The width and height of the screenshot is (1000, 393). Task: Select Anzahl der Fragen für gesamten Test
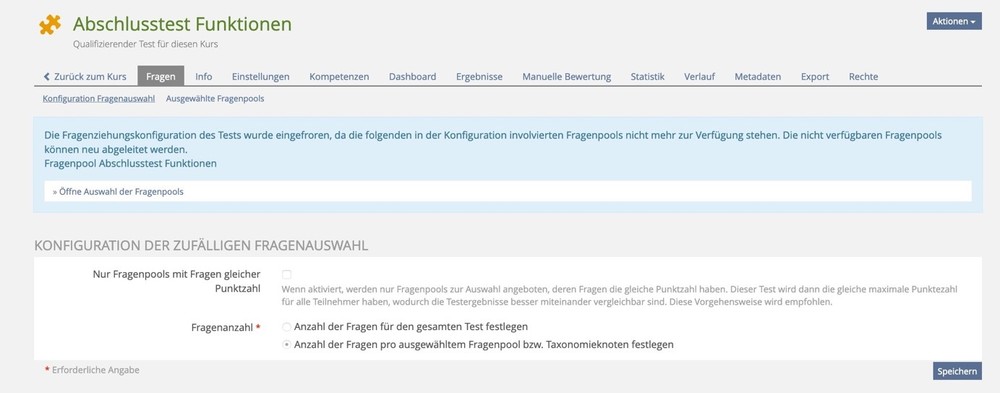(x=286, y=327)
